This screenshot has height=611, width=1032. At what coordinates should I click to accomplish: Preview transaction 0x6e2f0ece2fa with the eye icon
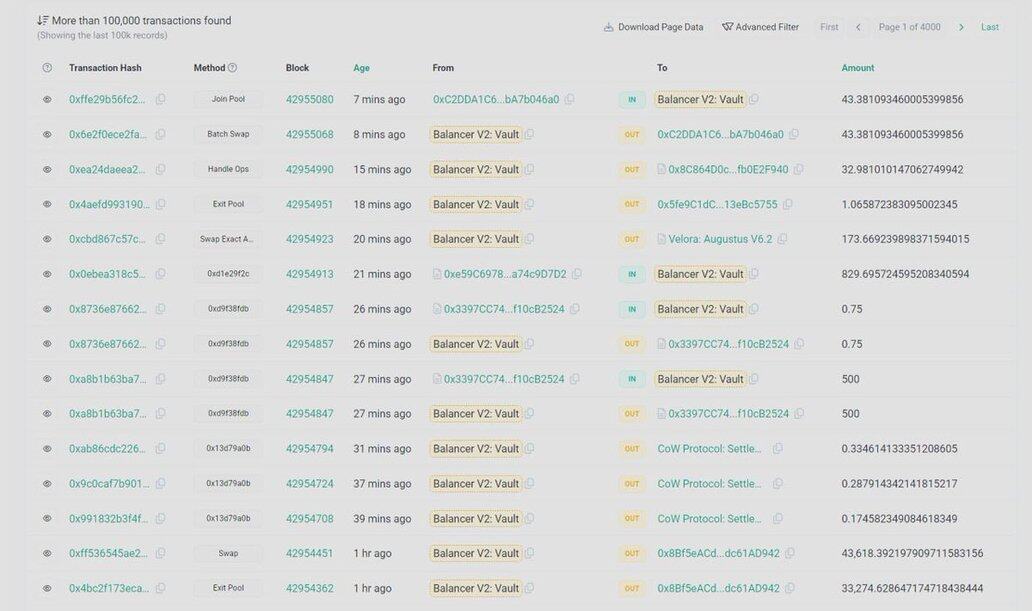pos(47,134)
